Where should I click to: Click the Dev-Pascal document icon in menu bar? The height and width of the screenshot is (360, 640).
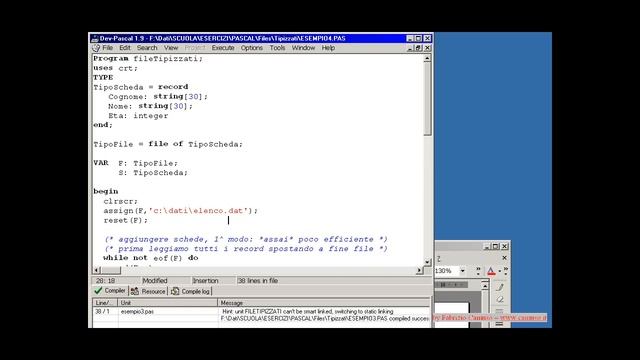tap(96, 48)
